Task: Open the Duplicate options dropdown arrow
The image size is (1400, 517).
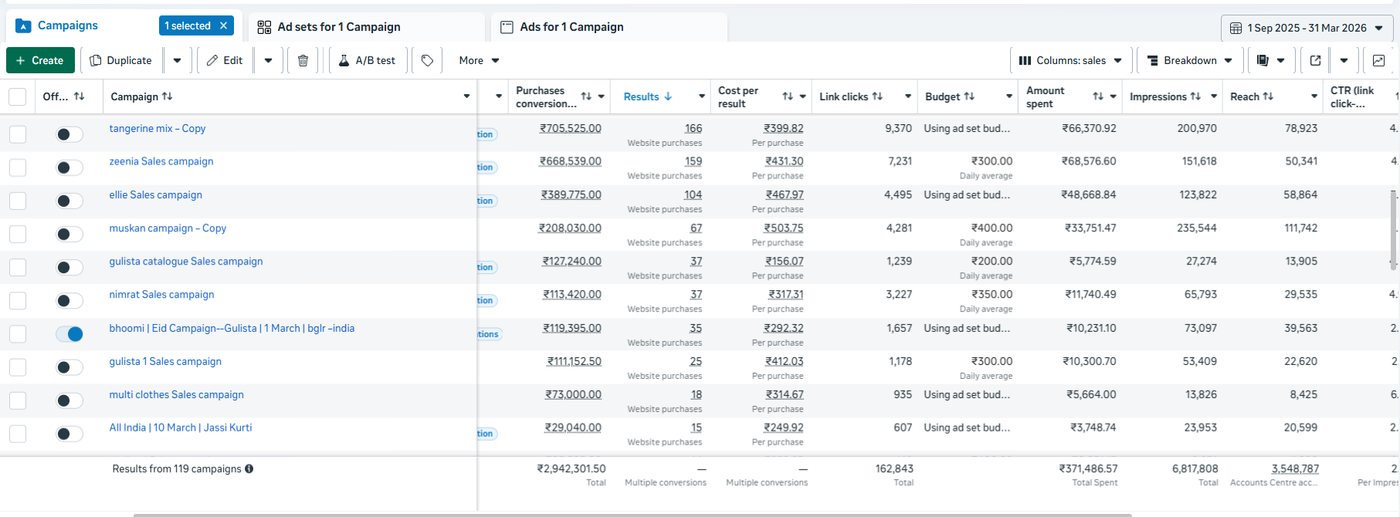Action: 177,60
